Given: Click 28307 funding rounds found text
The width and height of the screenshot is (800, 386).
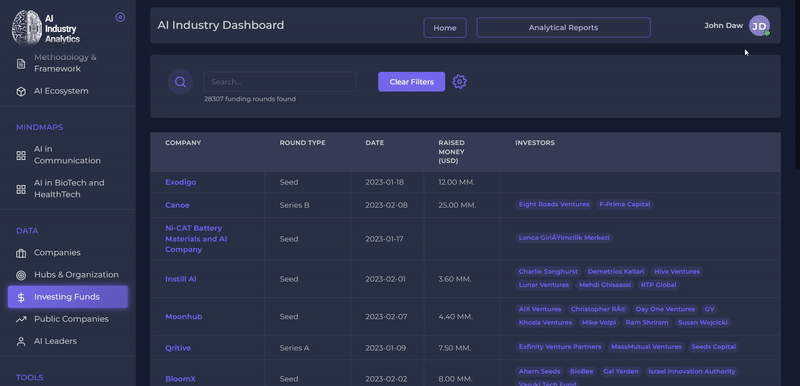Looking at the screenshot, I should tap(250, 99).
